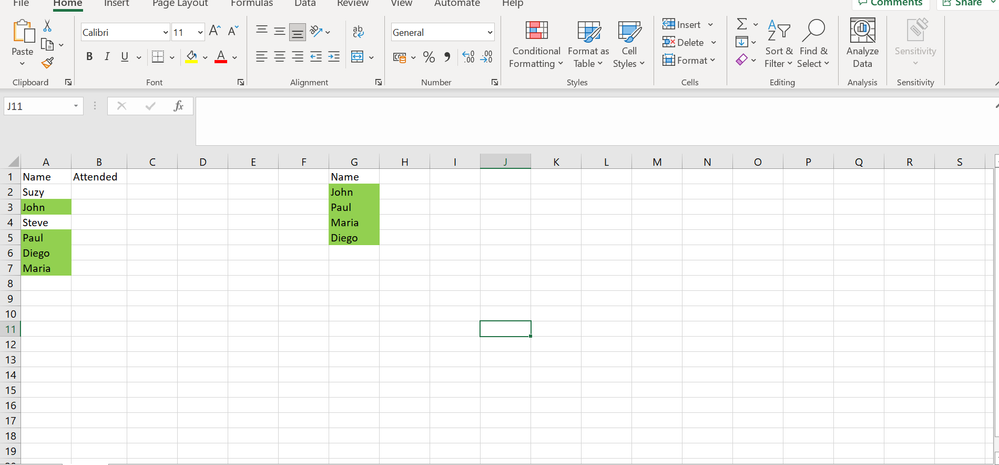Increase indent
Screen dimensions: 999x465
(x=334, y=57)
